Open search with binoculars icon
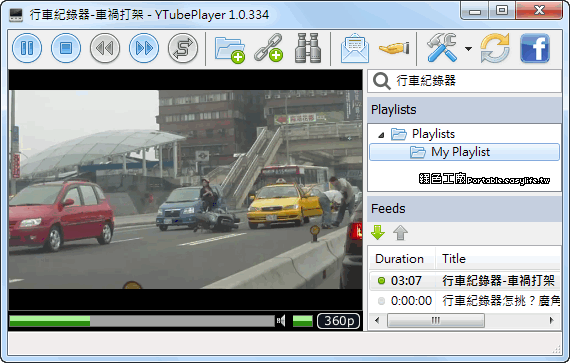Viewport: 570px width, 363px height. (x=308, y=48)
